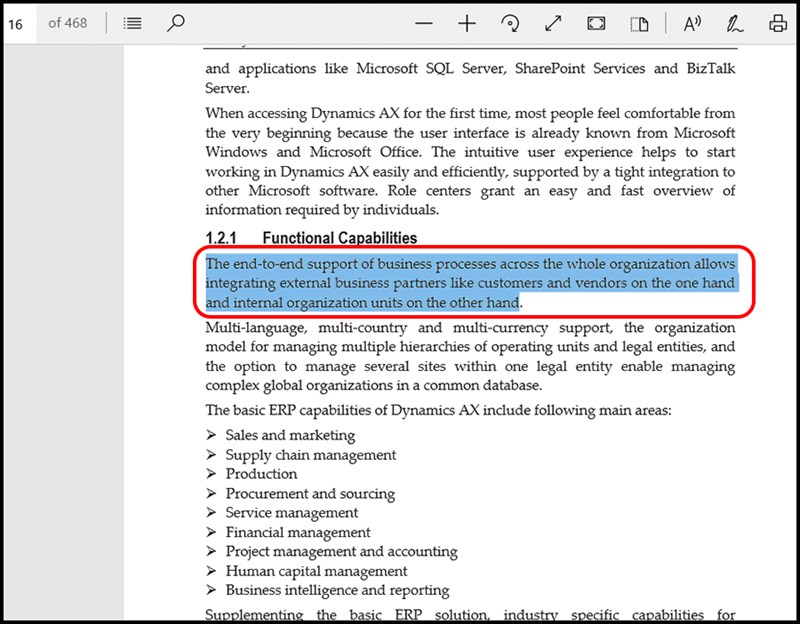
Task: Click the 'Sales and marketing' bullet
Action: [x=290, y=435]
